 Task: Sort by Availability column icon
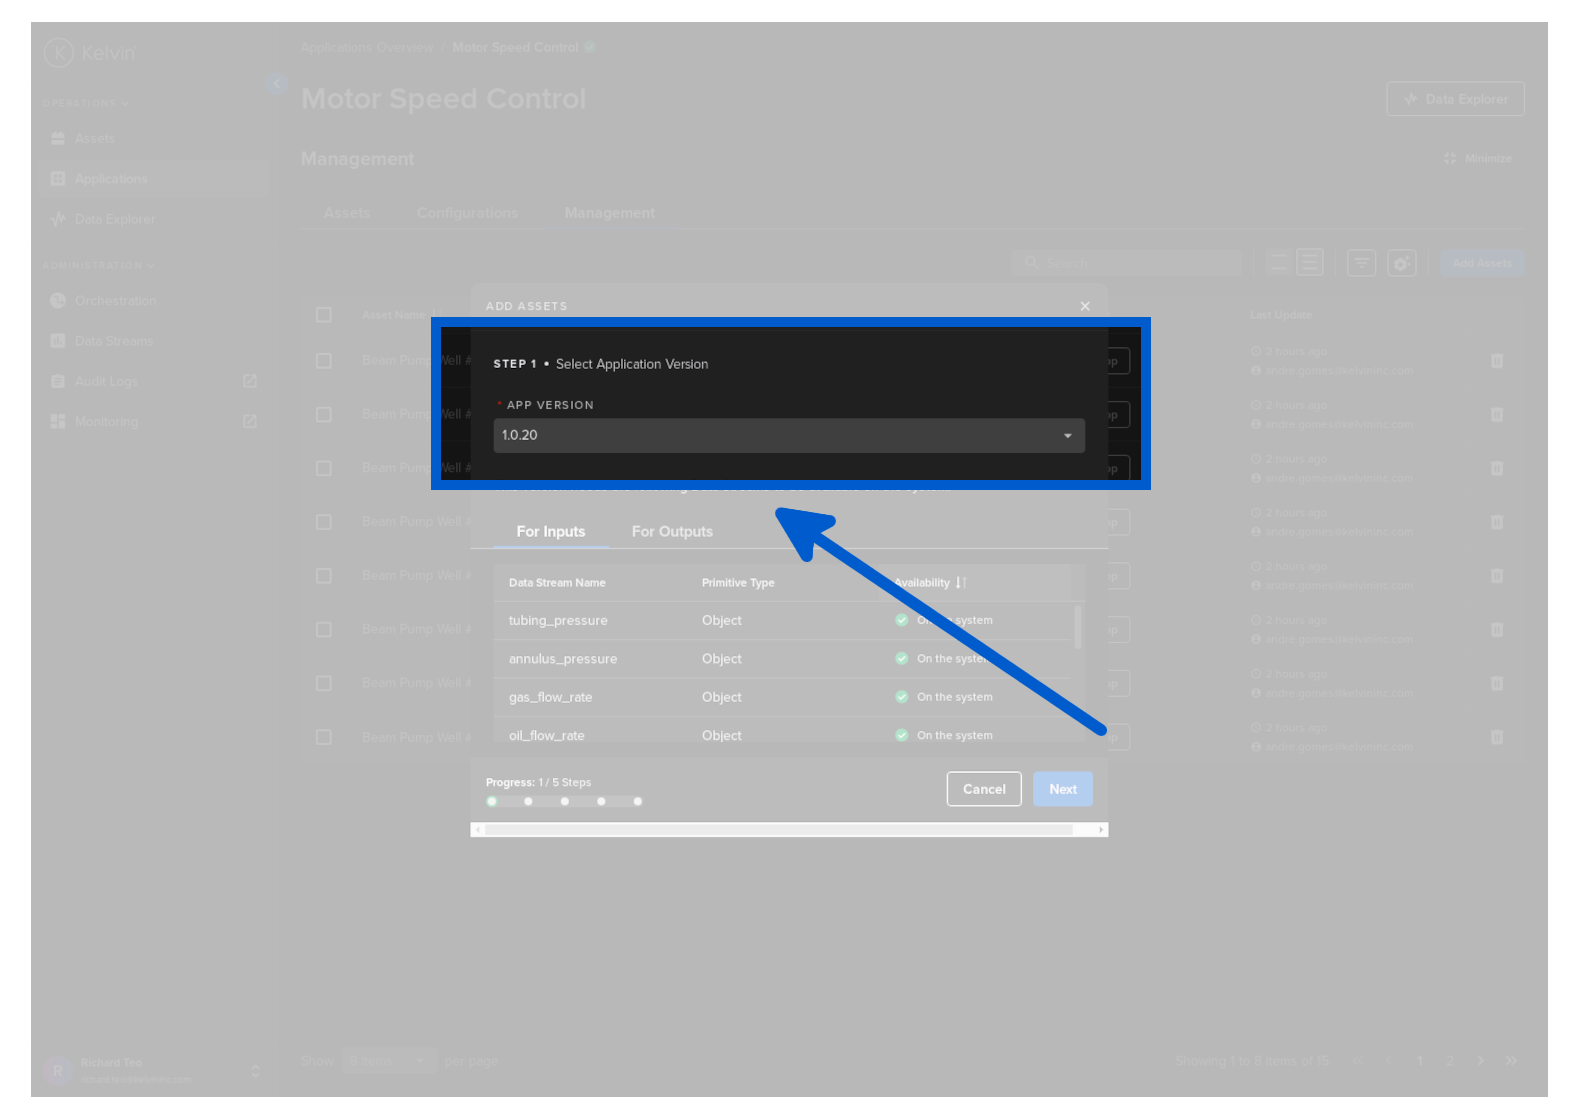961,583
